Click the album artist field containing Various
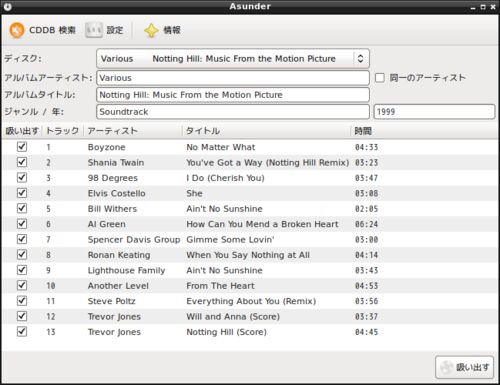 (x=233, y=78)
